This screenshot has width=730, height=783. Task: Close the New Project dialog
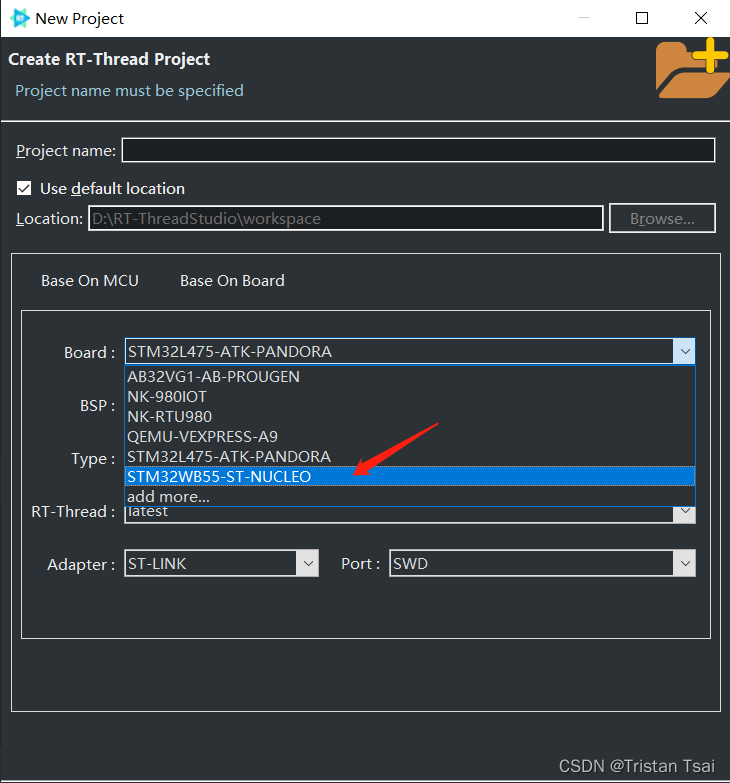point(701,18)
